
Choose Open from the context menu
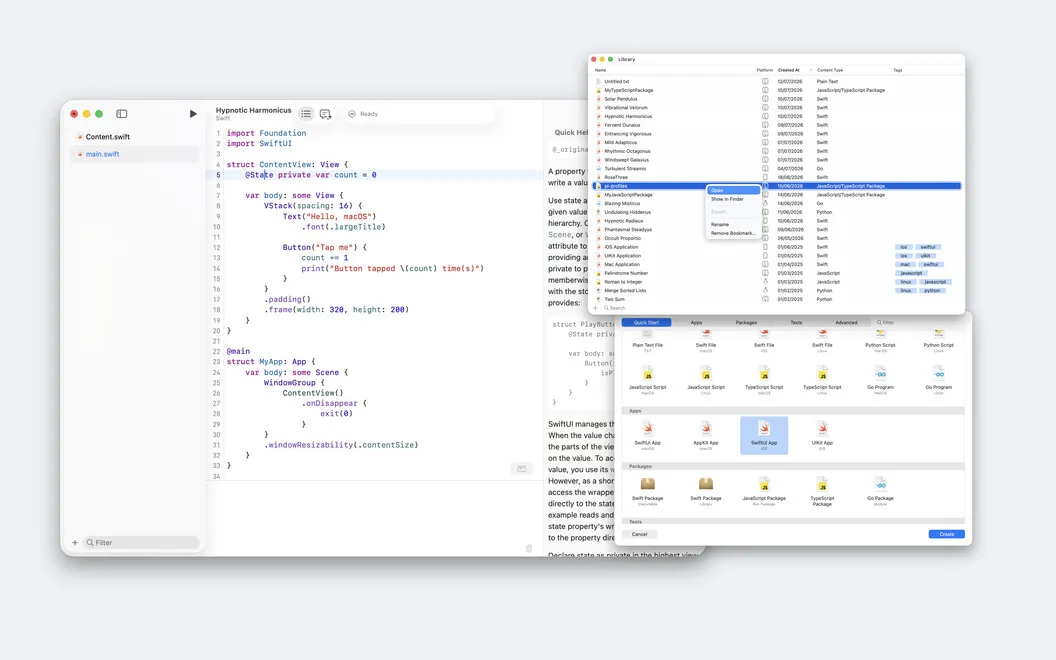[733, 191]
